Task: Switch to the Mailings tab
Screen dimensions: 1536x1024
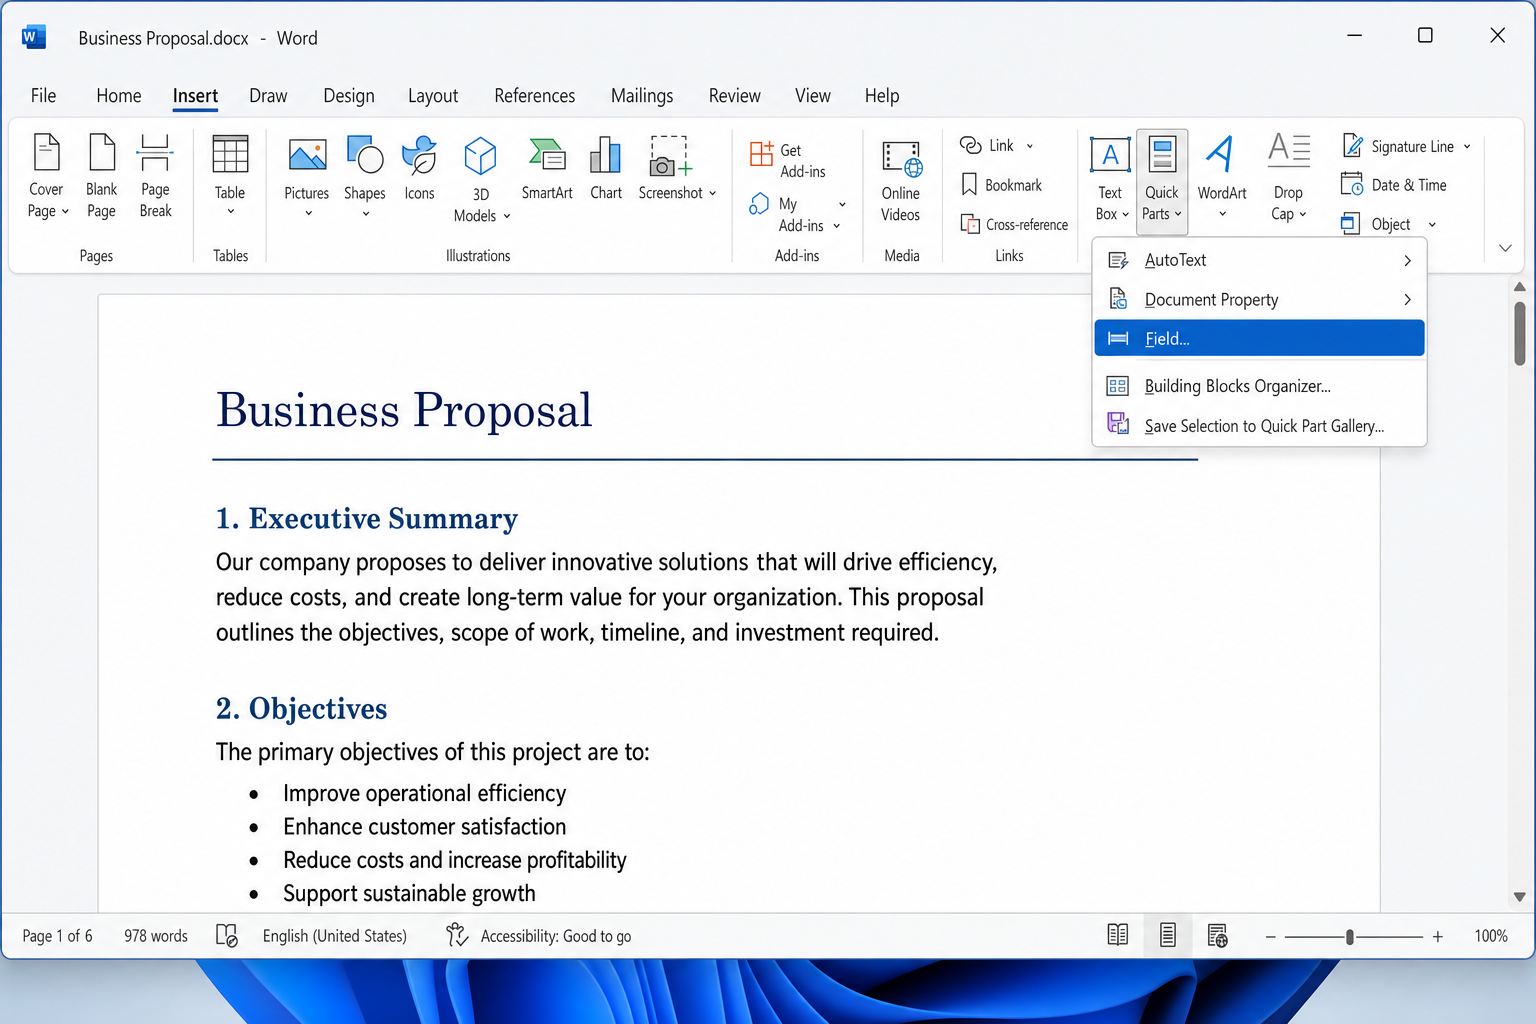Action: coord(642,96)
